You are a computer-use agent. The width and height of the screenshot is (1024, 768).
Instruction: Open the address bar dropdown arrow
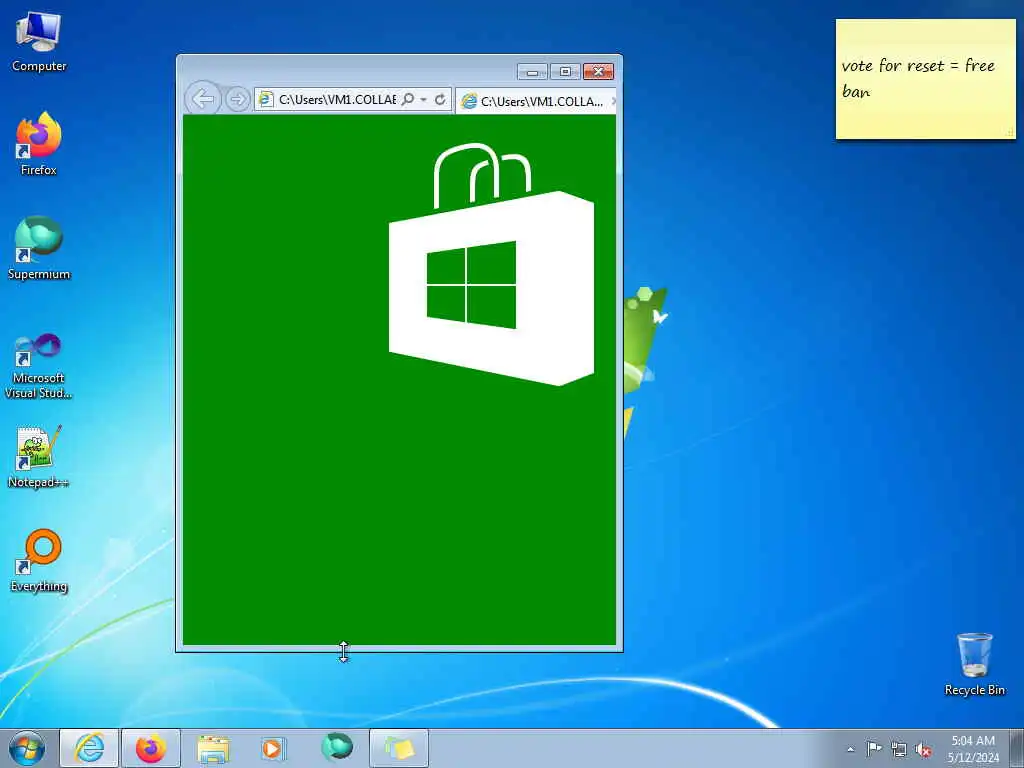[423, 99]
